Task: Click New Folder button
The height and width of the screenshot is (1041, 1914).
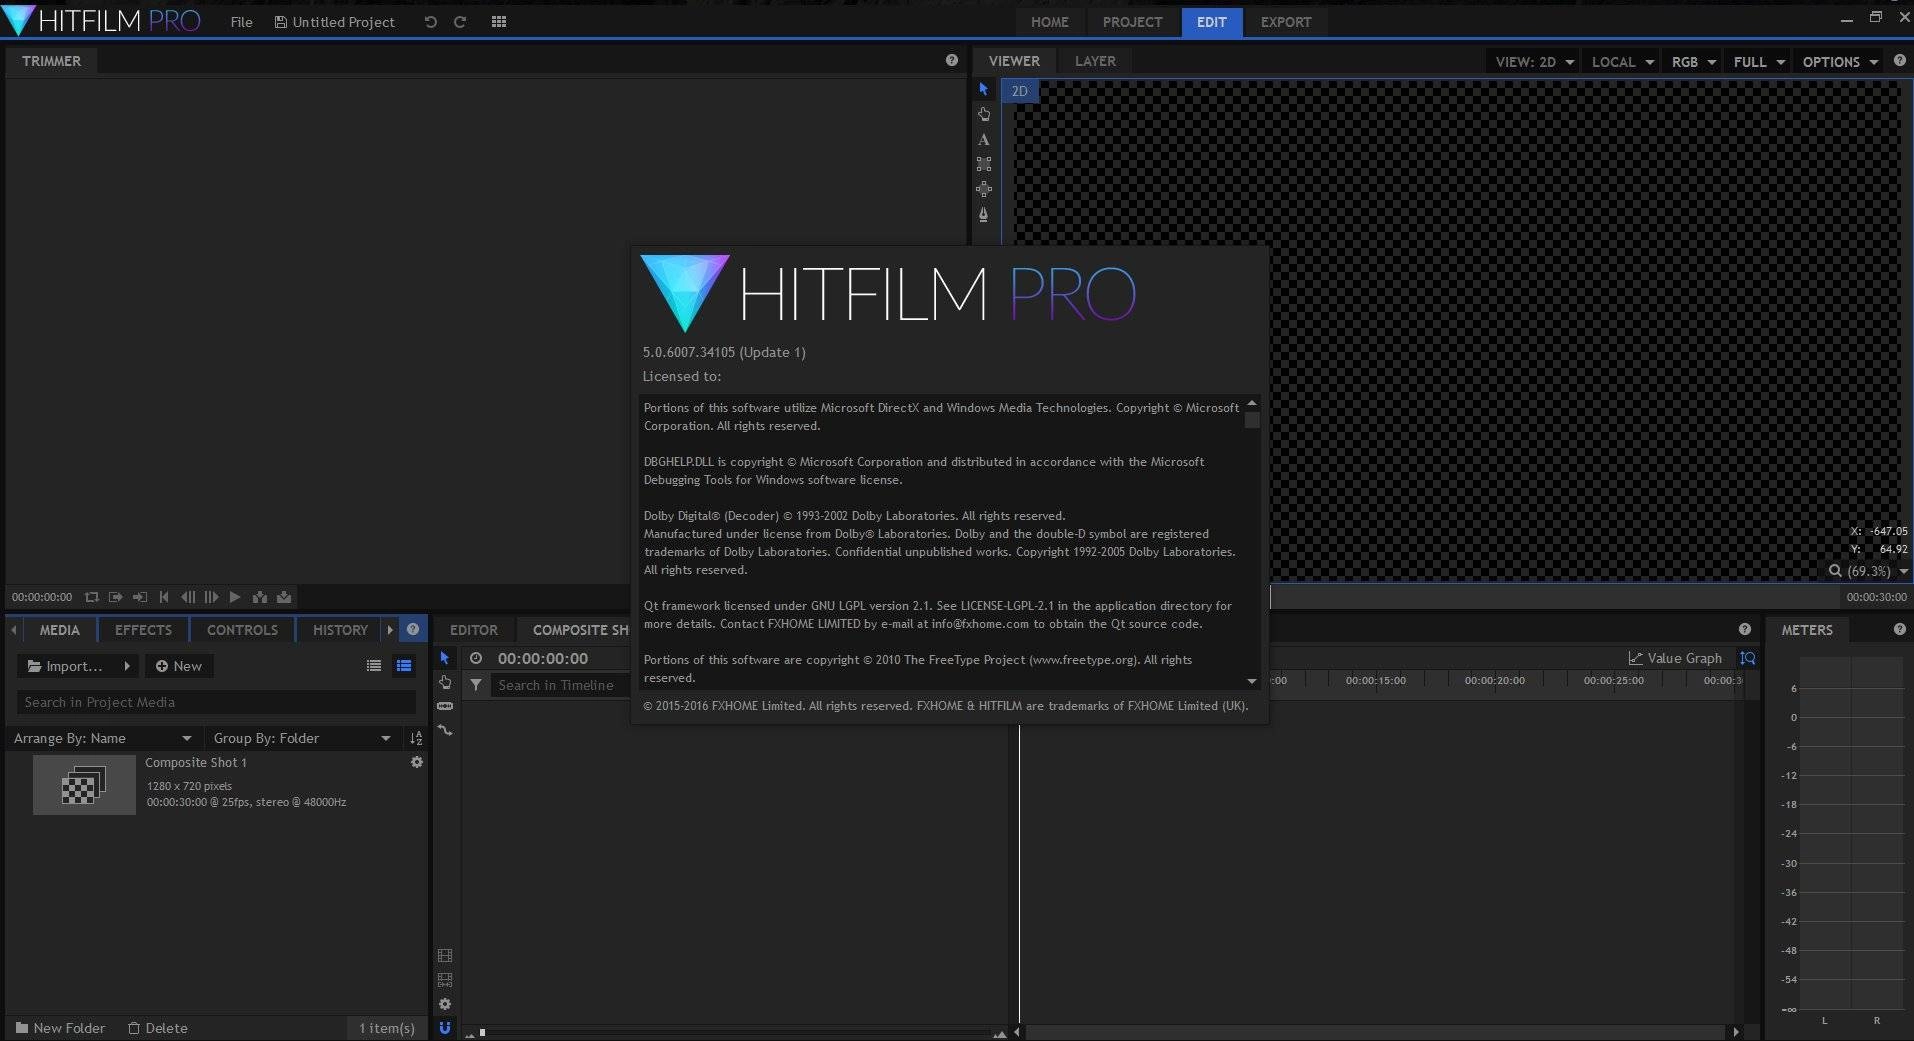Action: pyautogui.click(x=60, y=1028)
